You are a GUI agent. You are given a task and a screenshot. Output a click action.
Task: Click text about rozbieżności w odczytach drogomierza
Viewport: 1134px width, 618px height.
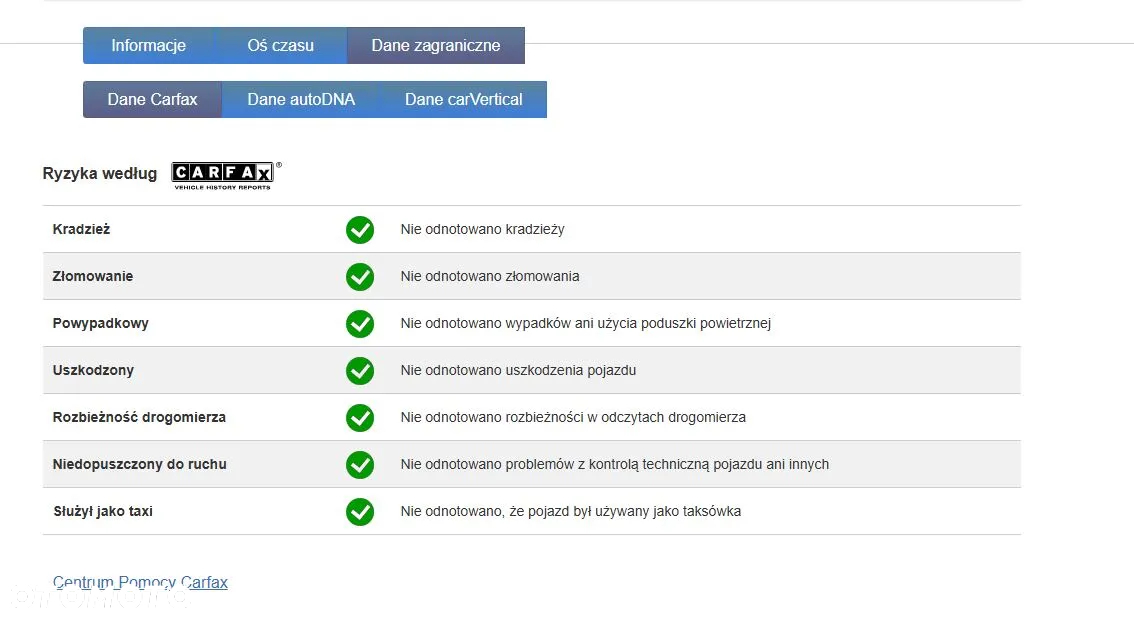[x=573, y=417]
